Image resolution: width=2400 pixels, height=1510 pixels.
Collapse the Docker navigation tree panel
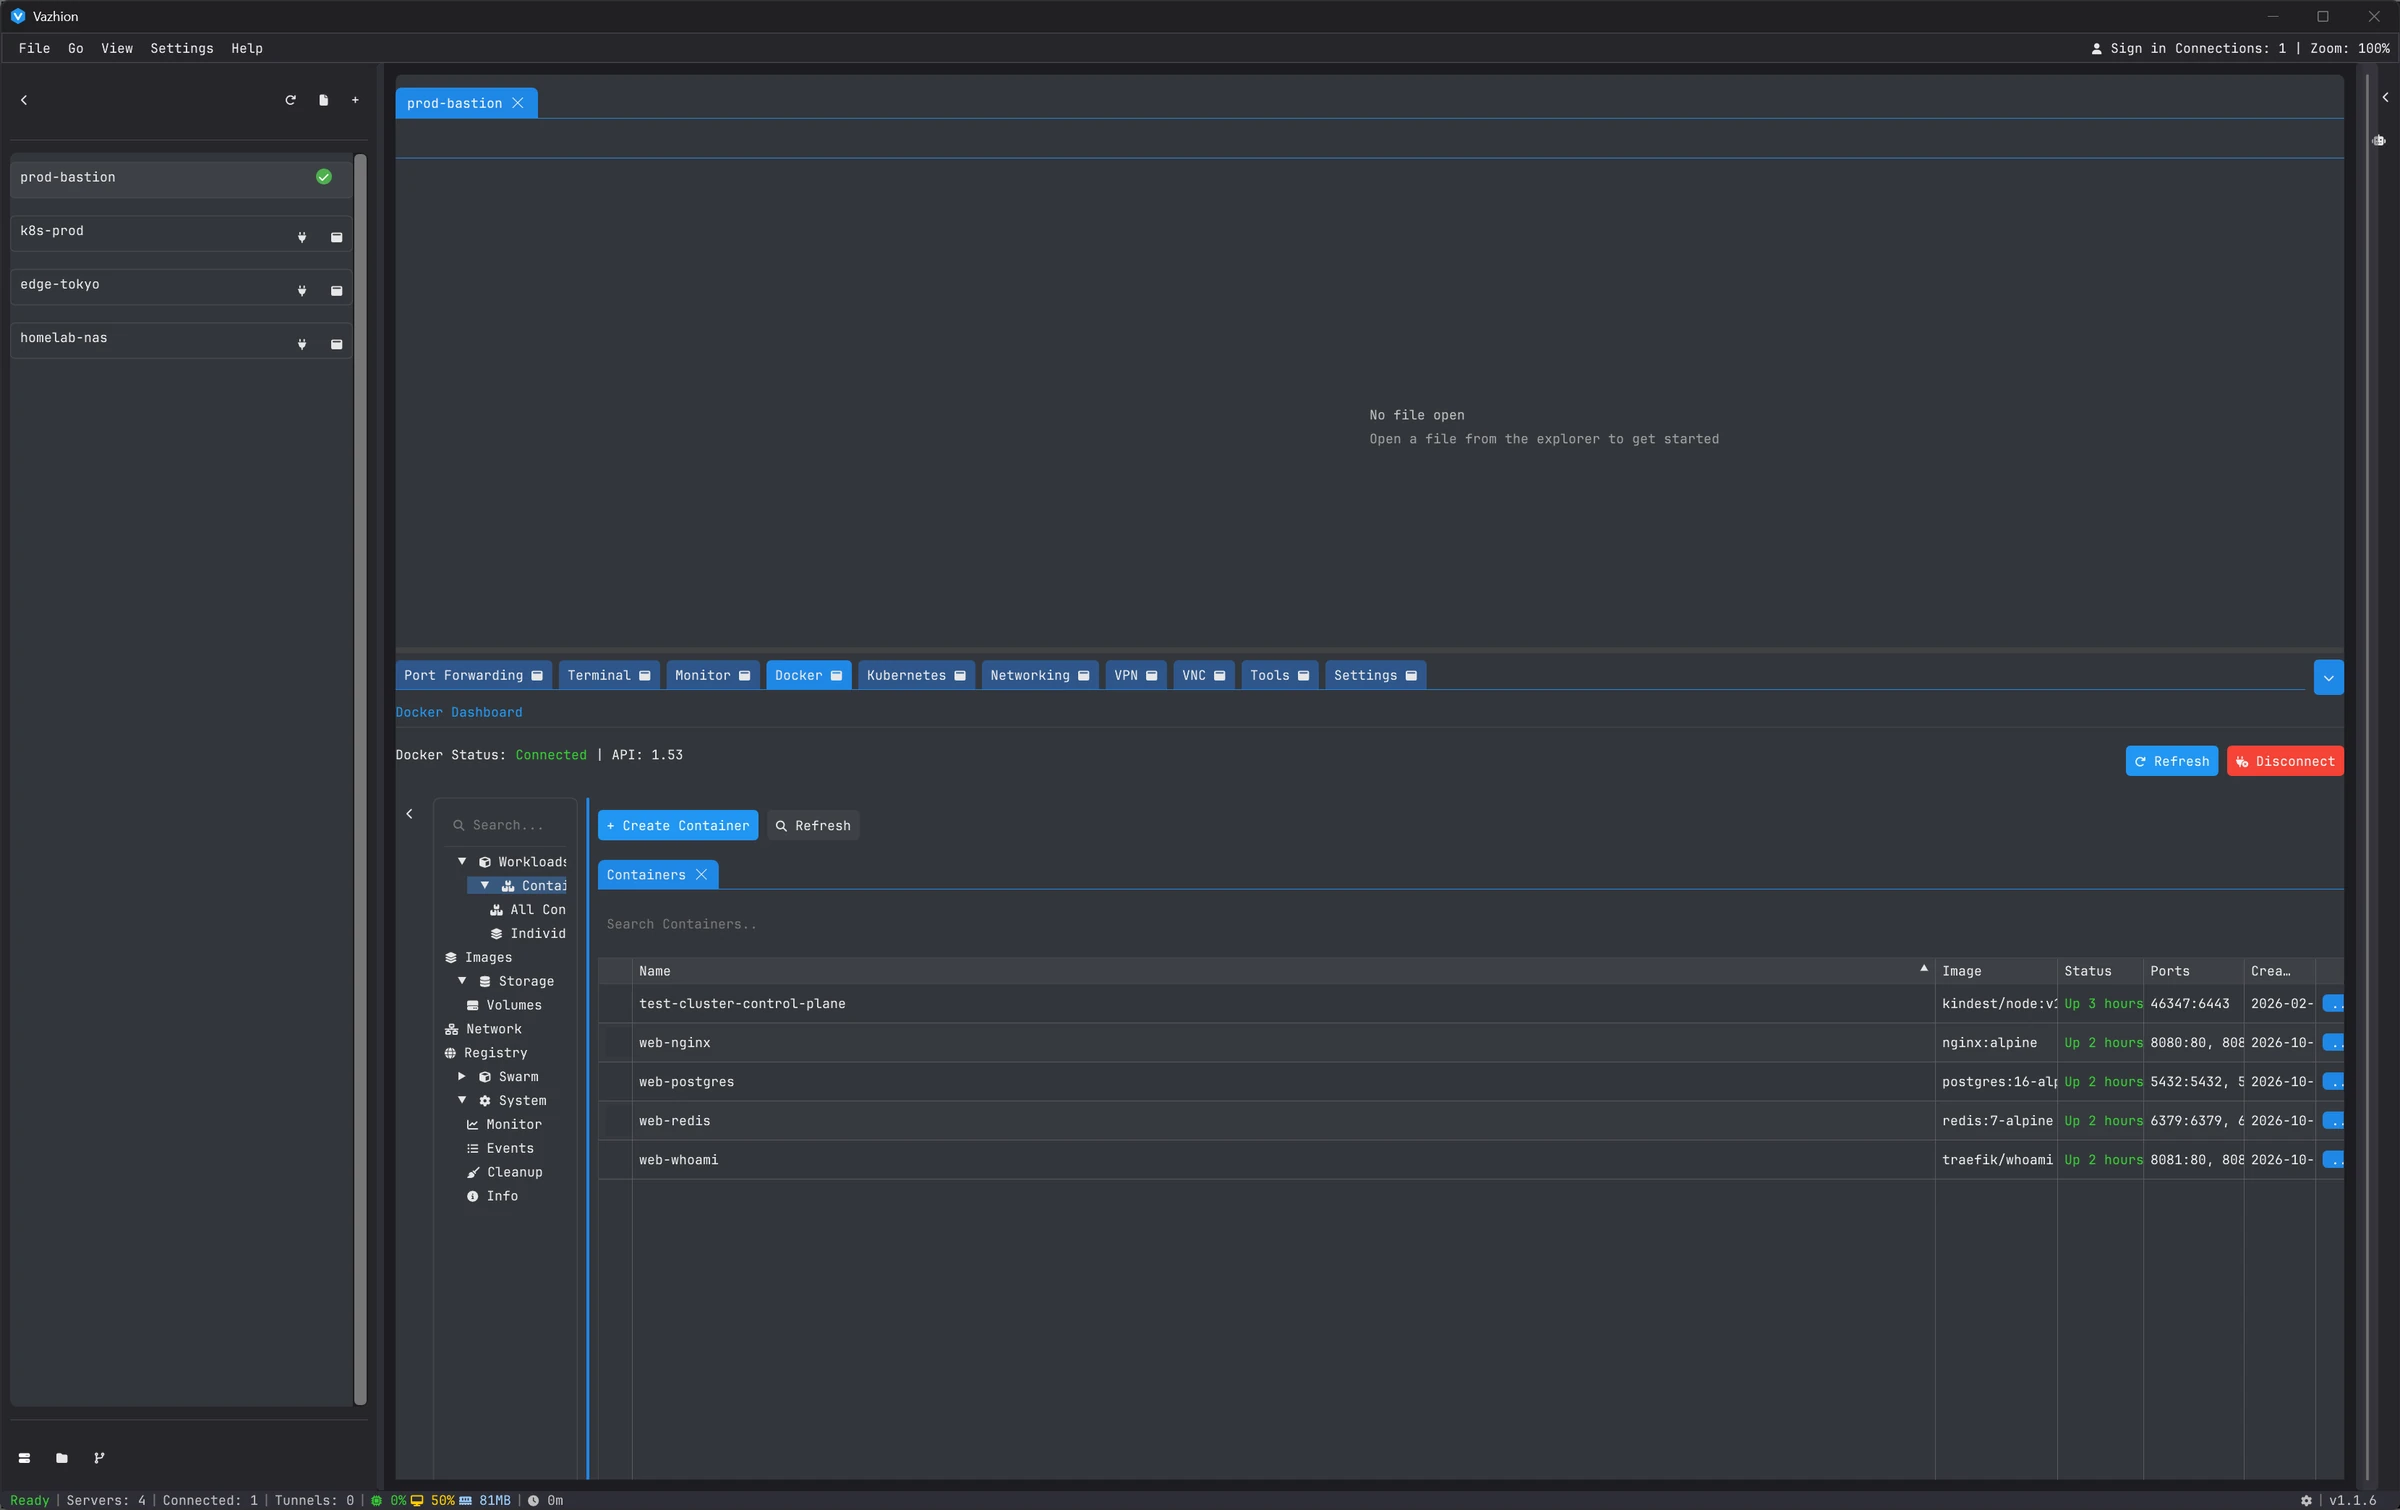pyautogui.click(x=409, y=814)
